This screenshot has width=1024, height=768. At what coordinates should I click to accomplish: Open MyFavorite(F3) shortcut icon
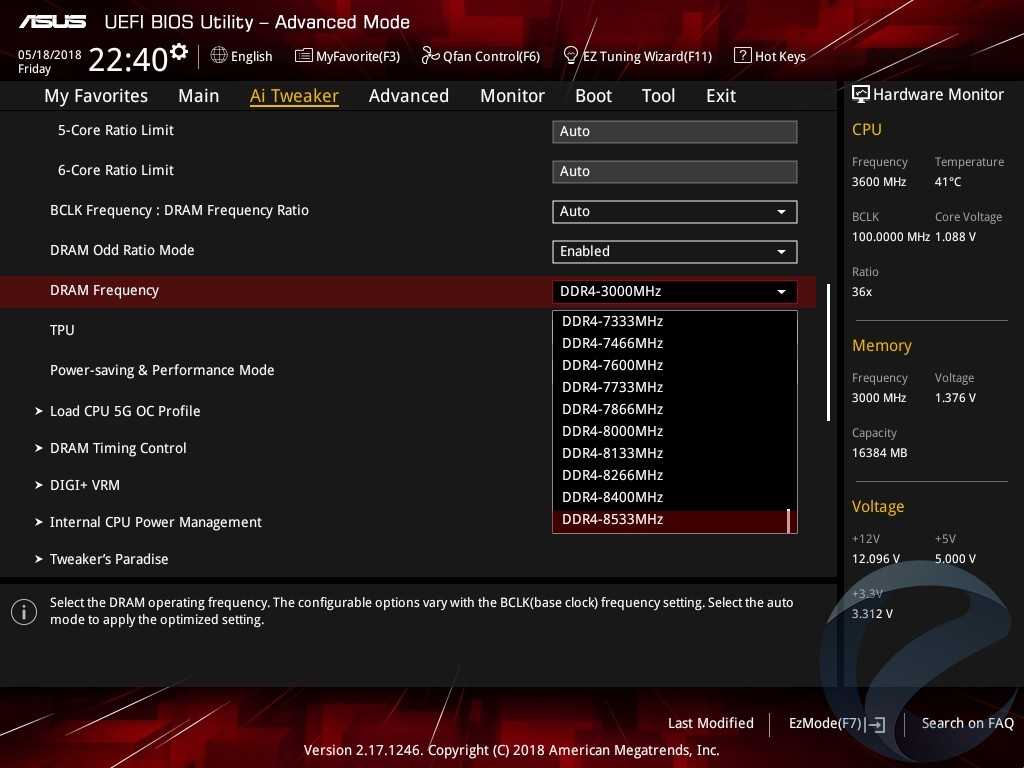[304, 56]
